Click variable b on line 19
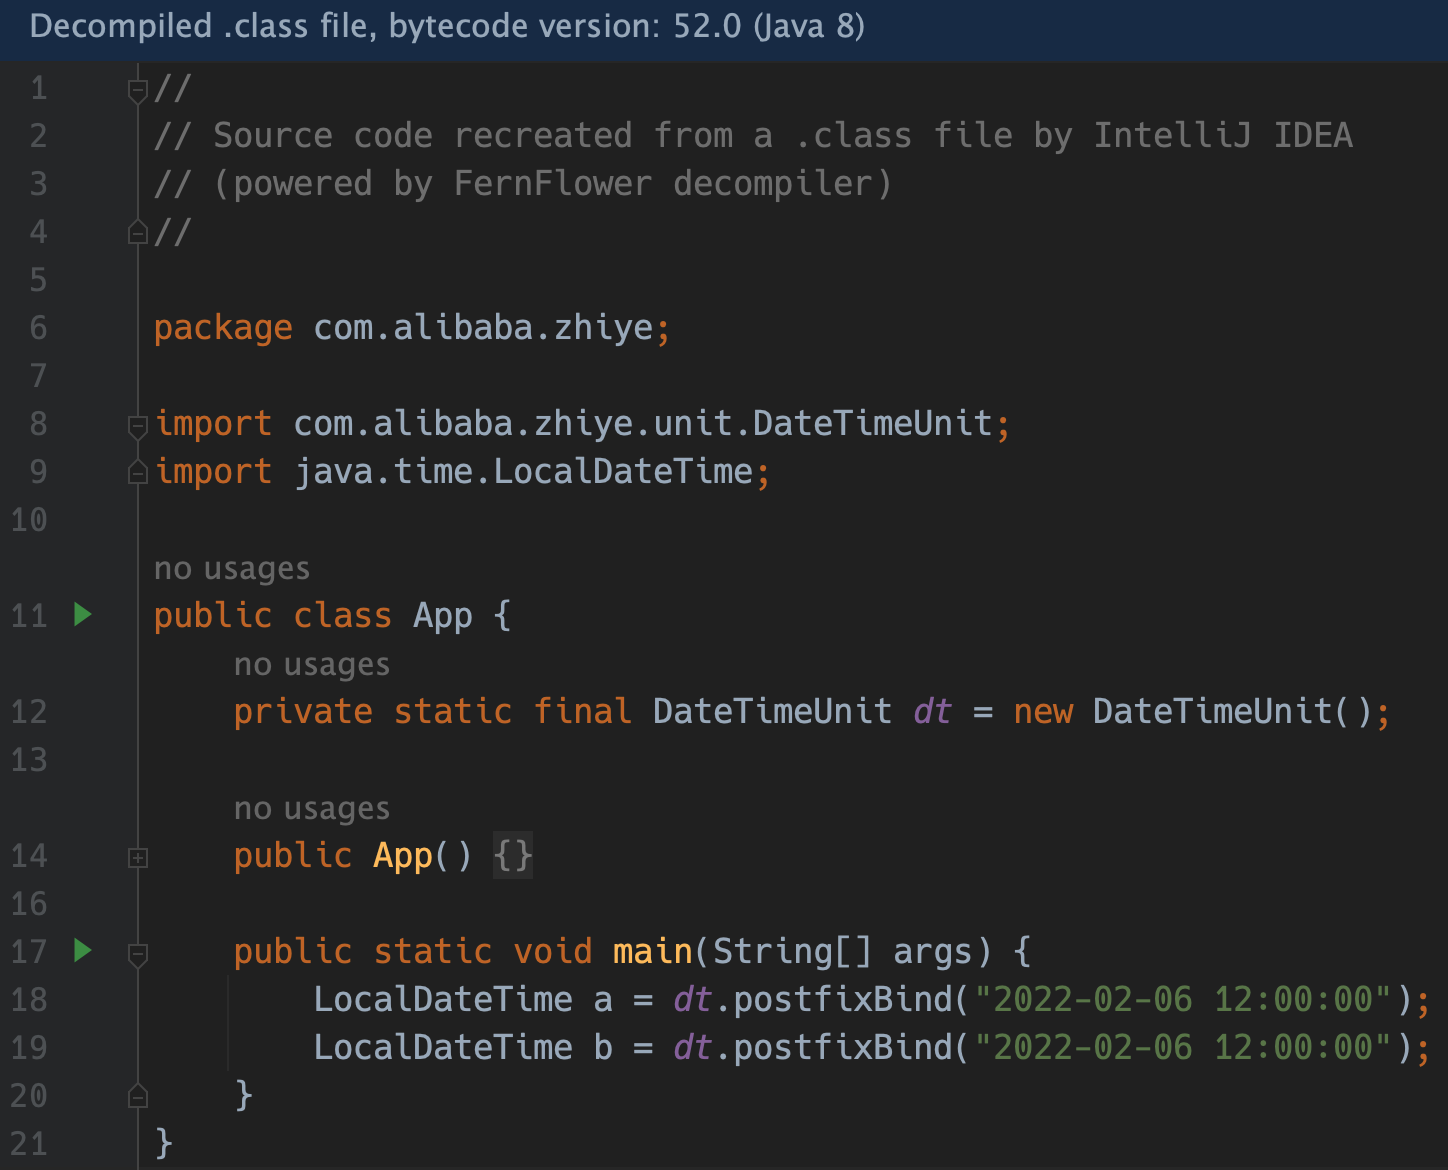This screenshot has height=1170, width=1448. click(603, 1047)
